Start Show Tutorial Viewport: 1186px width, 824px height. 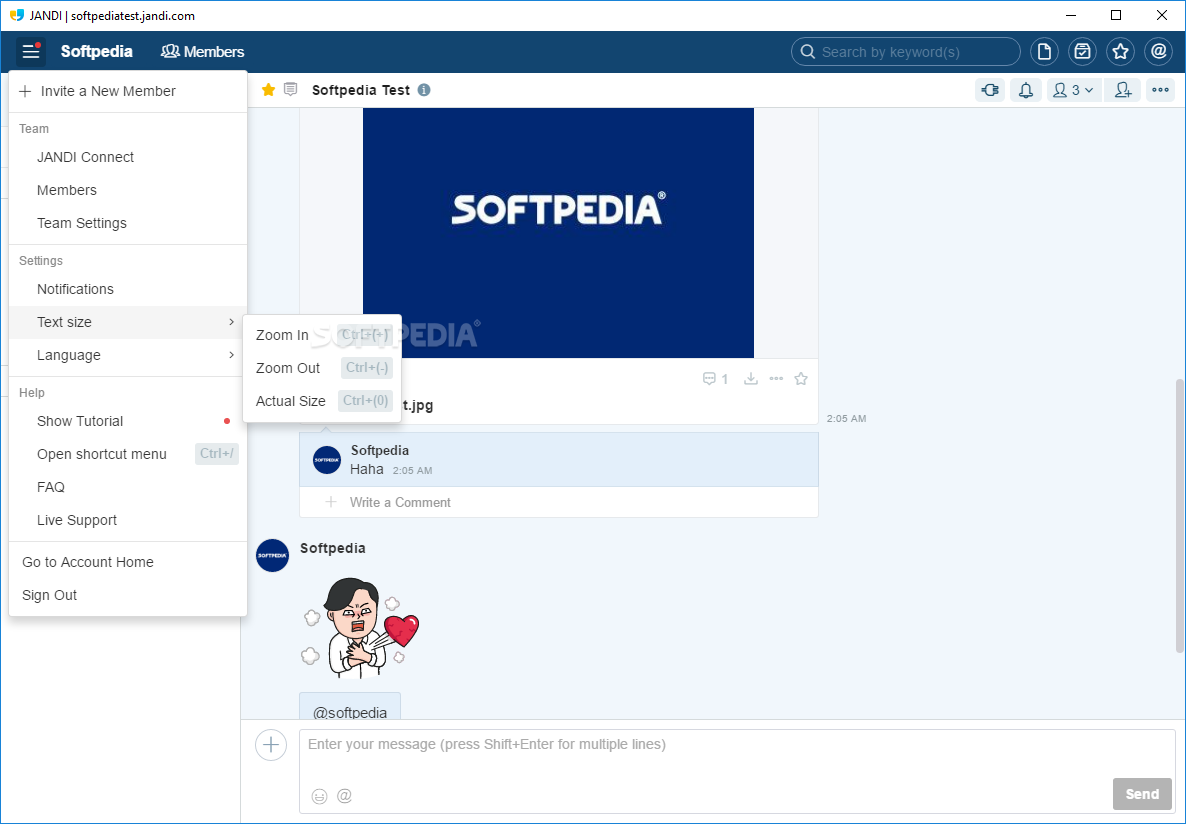[128, 421]
